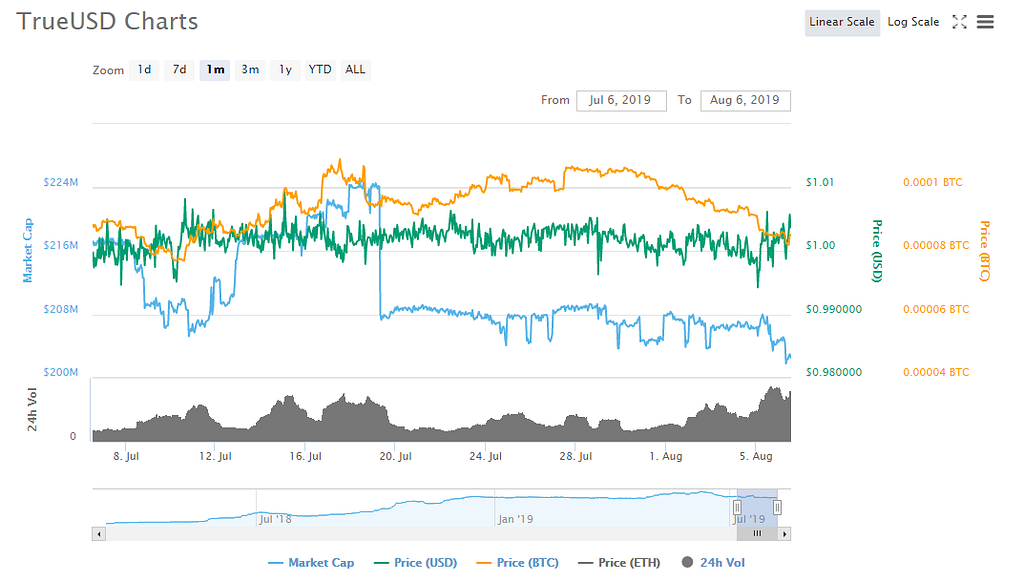Select the 1m zoom range
The height and width of the screenshot is (578, 1024).
[215, 70]
